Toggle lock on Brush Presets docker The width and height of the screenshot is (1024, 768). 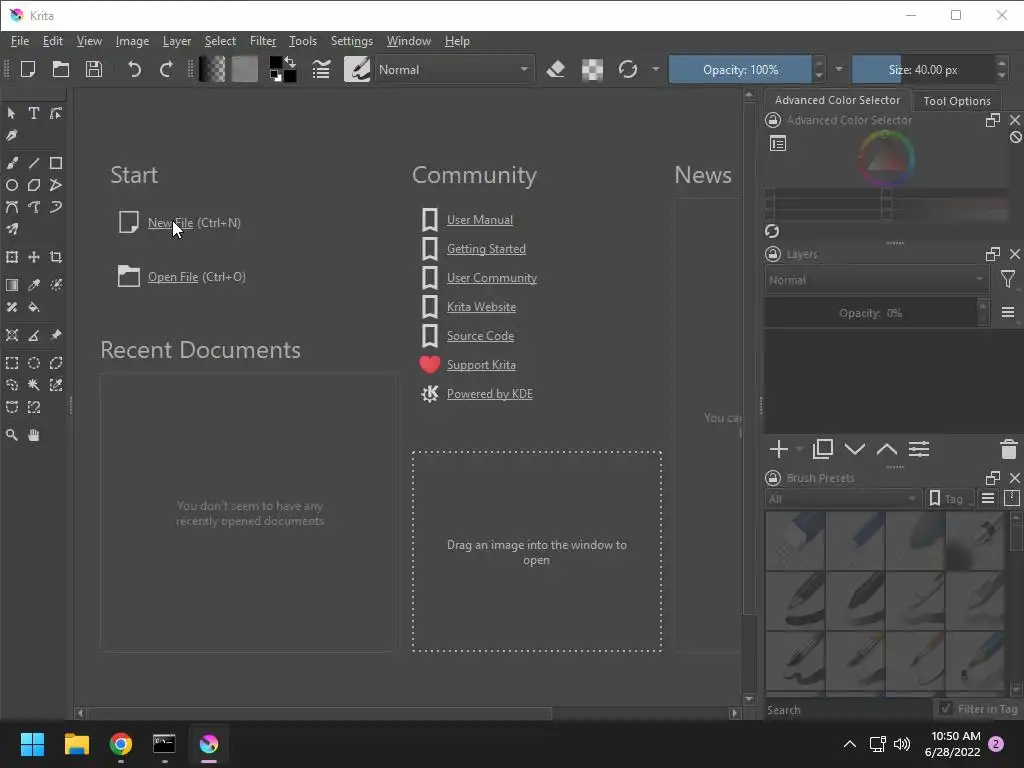coord(773,478)
